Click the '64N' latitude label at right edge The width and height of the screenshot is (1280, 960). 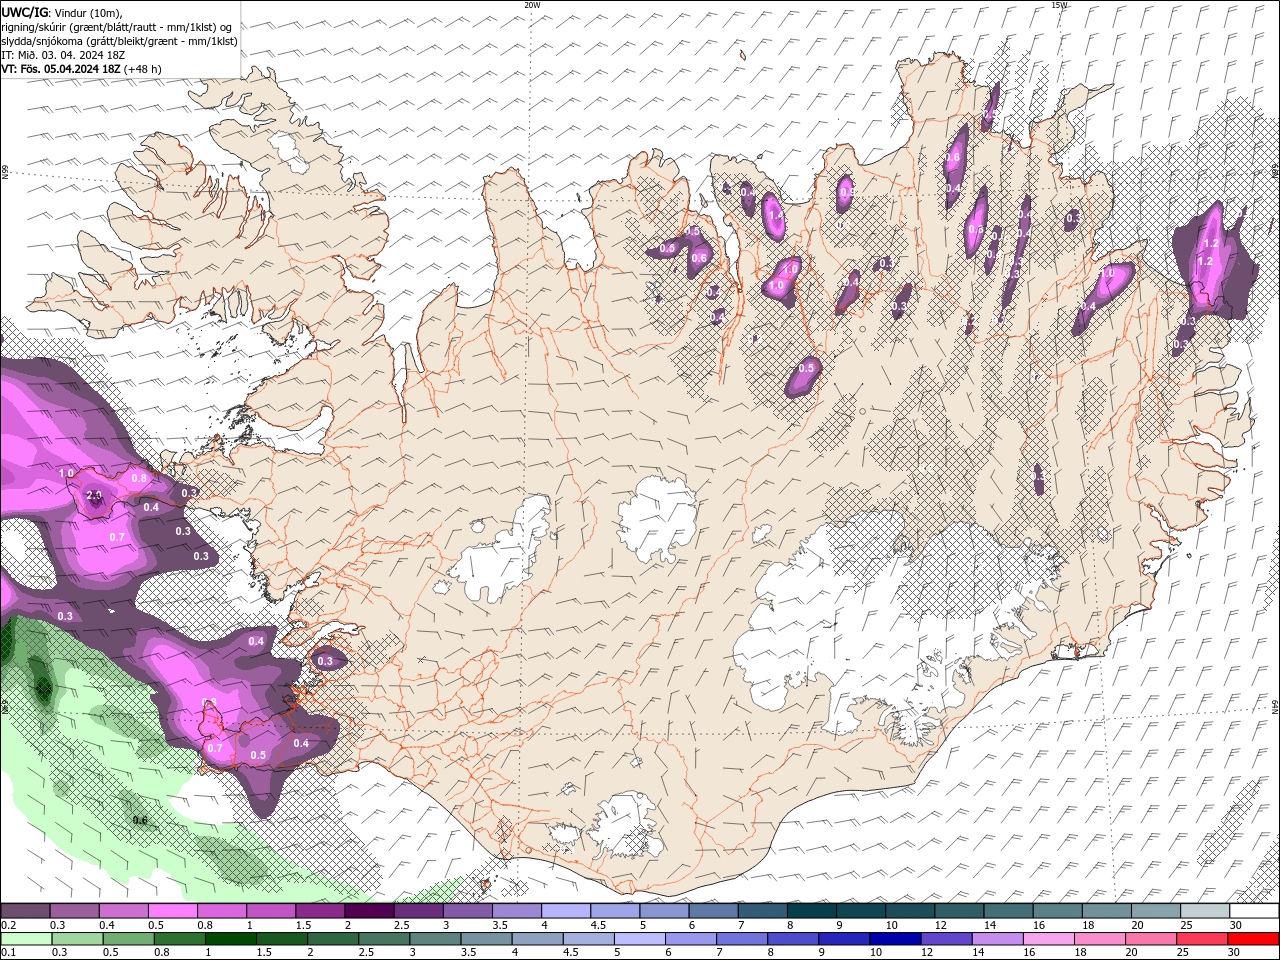click(x=1275, y=706)
